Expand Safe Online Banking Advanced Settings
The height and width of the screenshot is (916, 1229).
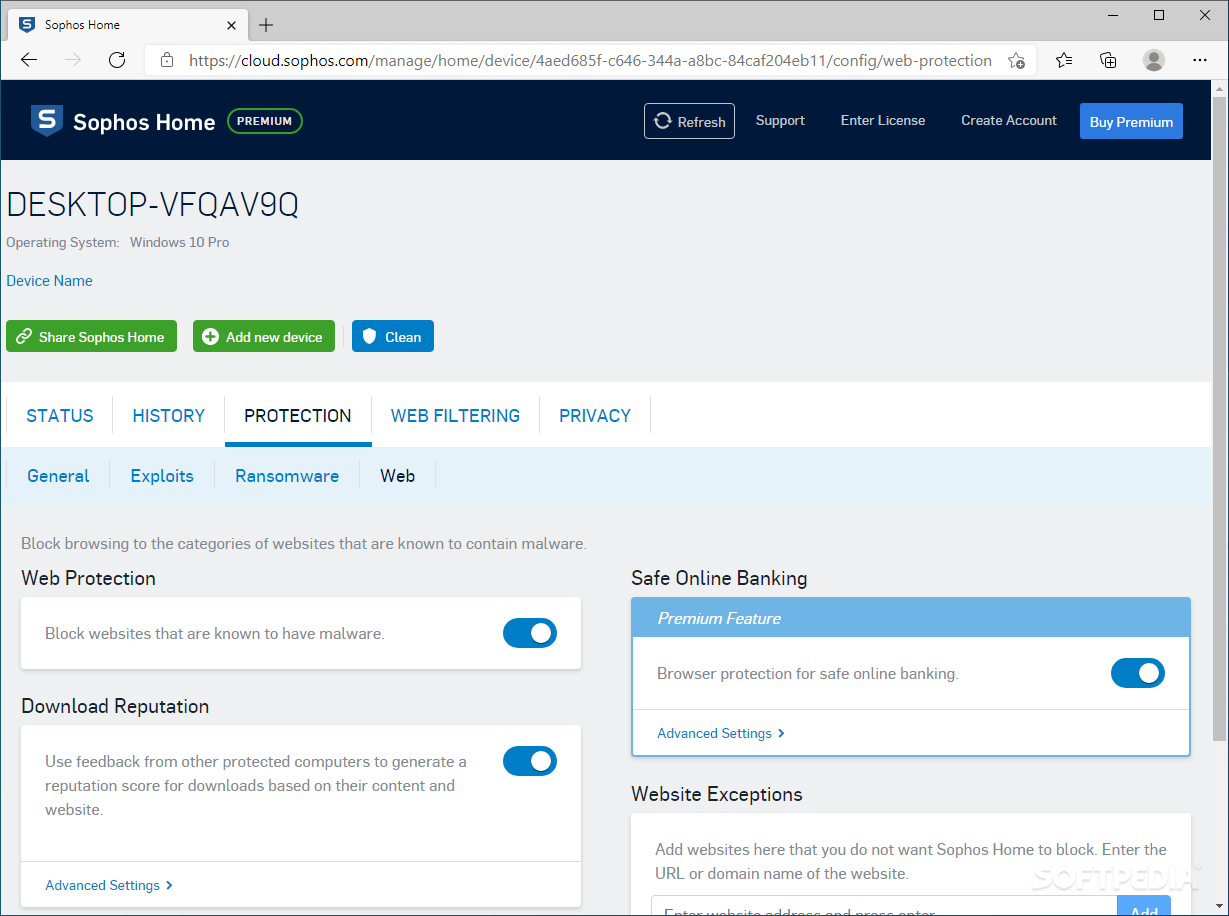[721, 733]
